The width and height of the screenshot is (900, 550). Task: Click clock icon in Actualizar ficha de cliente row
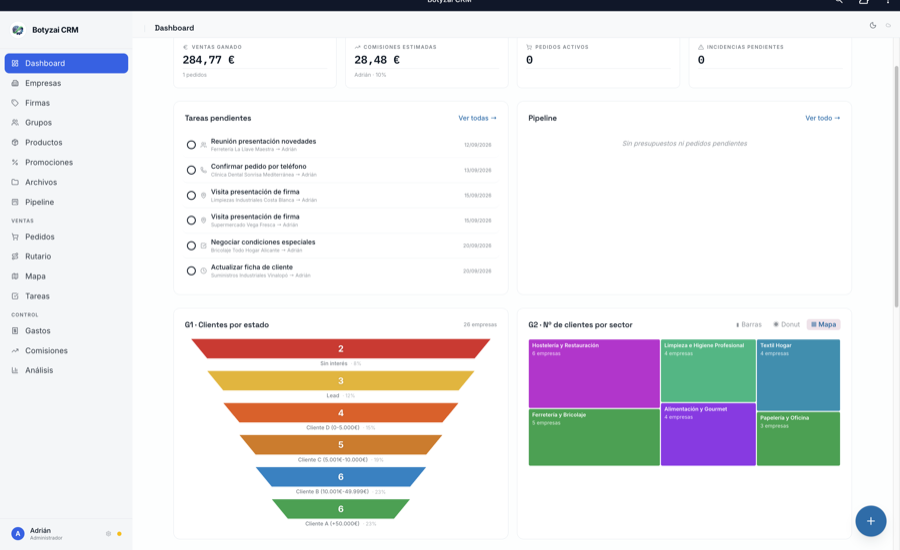(x=204, y=271)
